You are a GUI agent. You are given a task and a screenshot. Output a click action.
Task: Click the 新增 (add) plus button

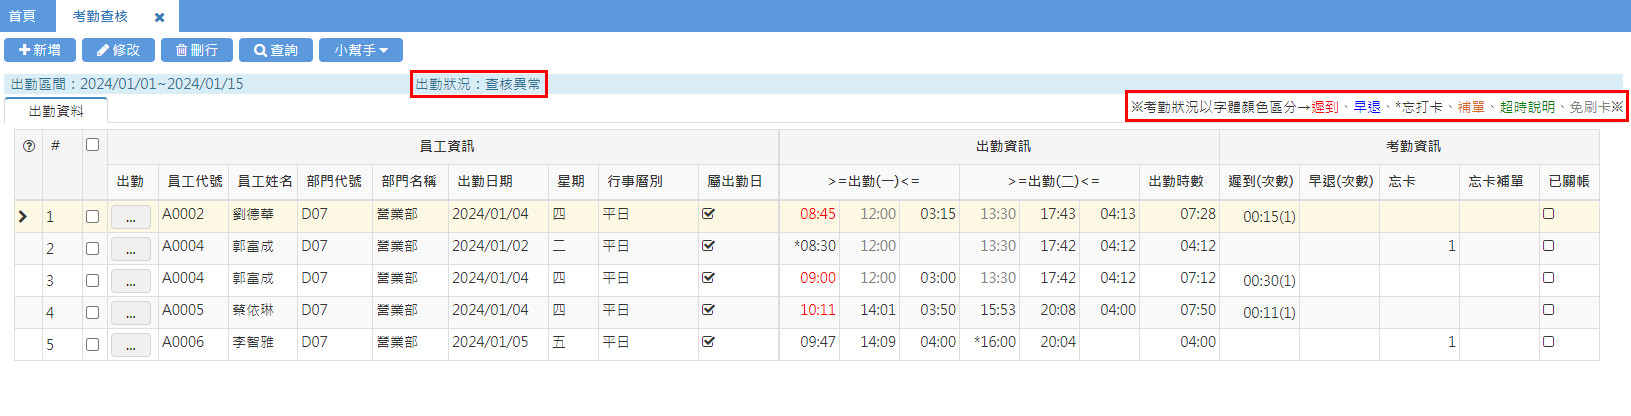[40, 50]
